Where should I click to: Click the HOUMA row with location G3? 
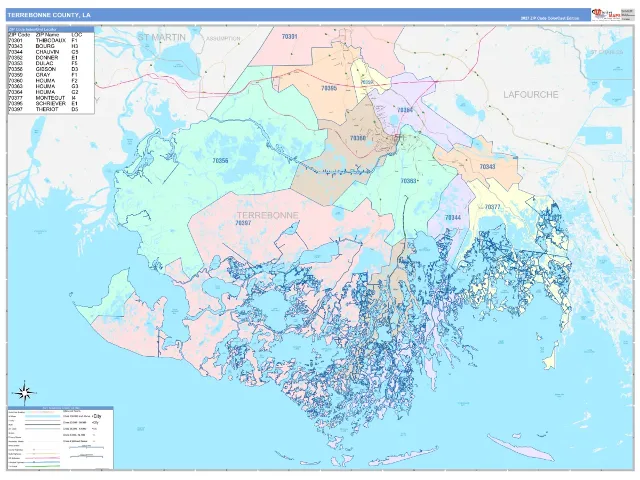pyautogui.click(x=43, y=87)
